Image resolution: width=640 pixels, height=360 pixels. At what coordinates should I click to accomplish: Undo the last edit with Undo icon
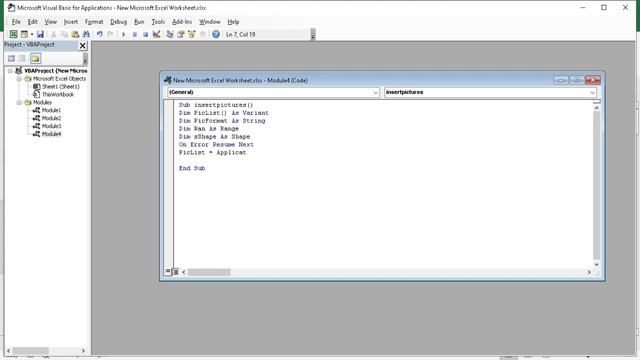100,34
